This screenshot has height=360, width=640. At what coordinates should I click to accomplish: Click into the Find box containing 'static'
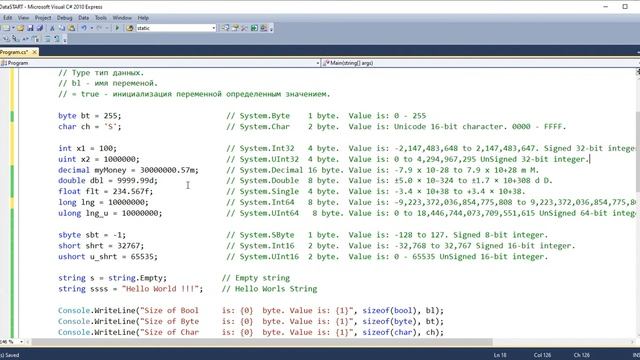click(173, 28)
